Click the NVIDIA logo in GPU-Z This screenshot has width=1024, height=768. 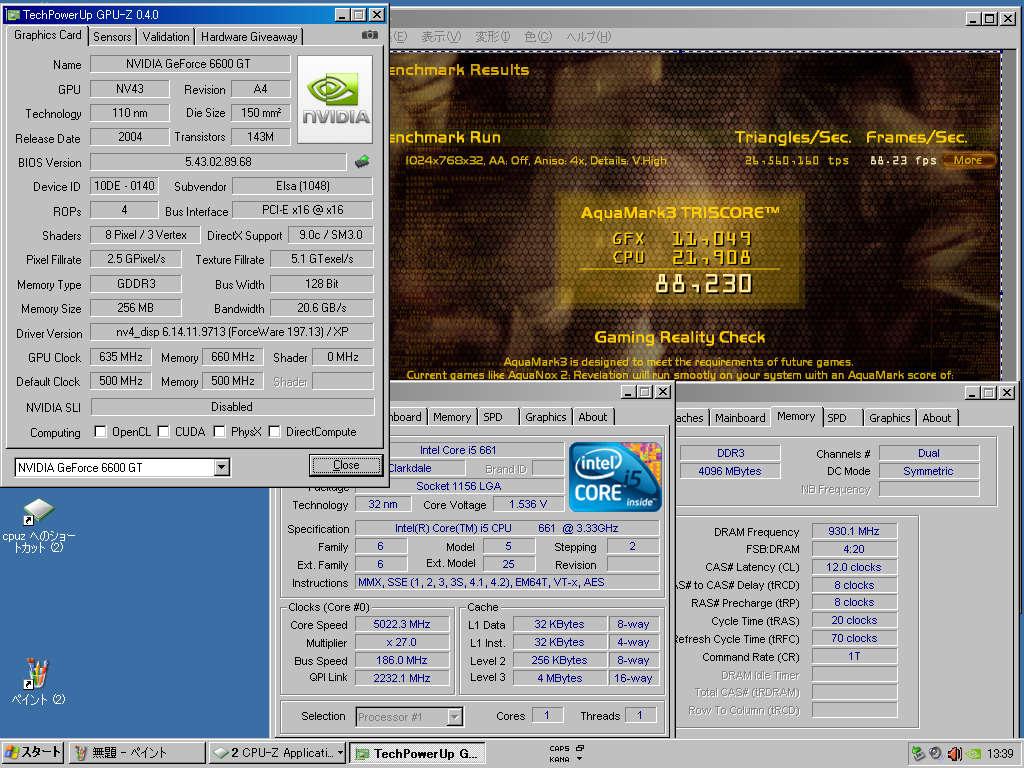coord(335,99)
